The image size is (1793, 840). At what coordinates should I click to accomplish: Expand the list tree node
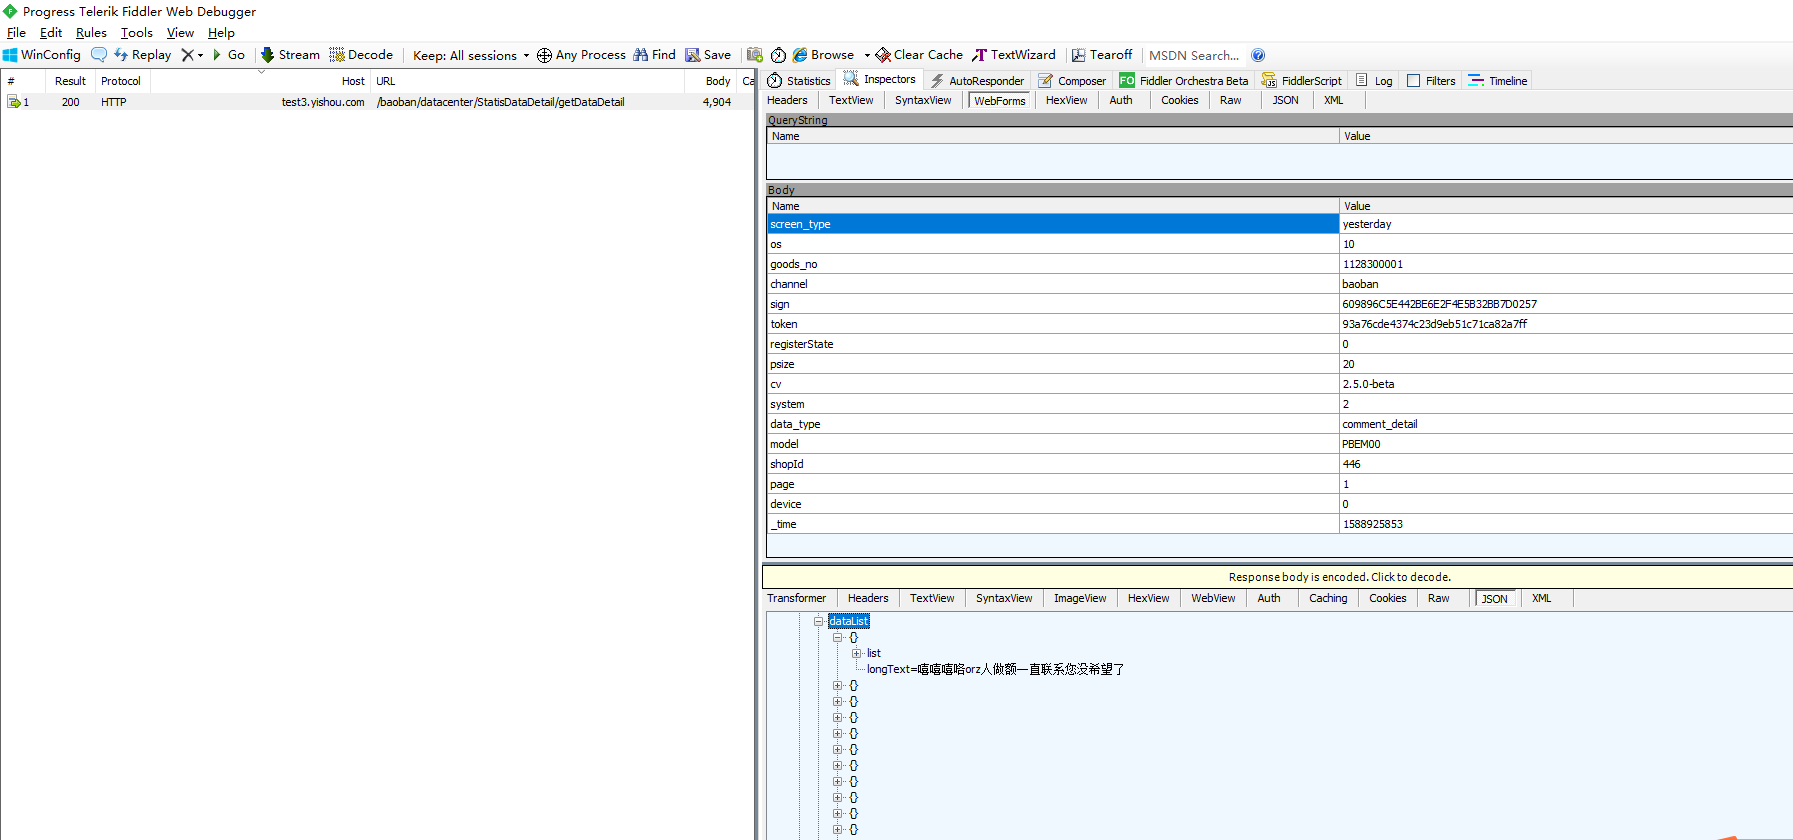tap(856, 653)
